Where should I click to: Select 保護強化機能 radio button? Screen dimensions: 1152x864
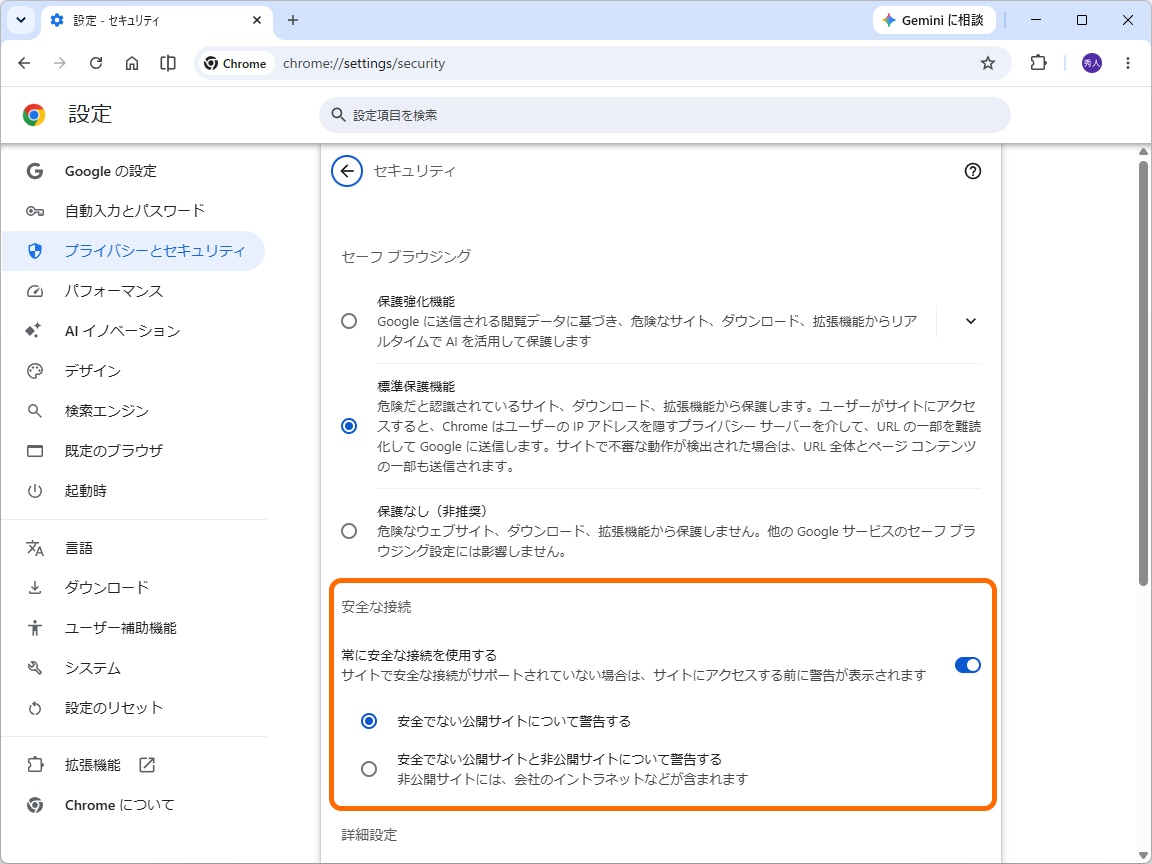(x=349, y=321)
